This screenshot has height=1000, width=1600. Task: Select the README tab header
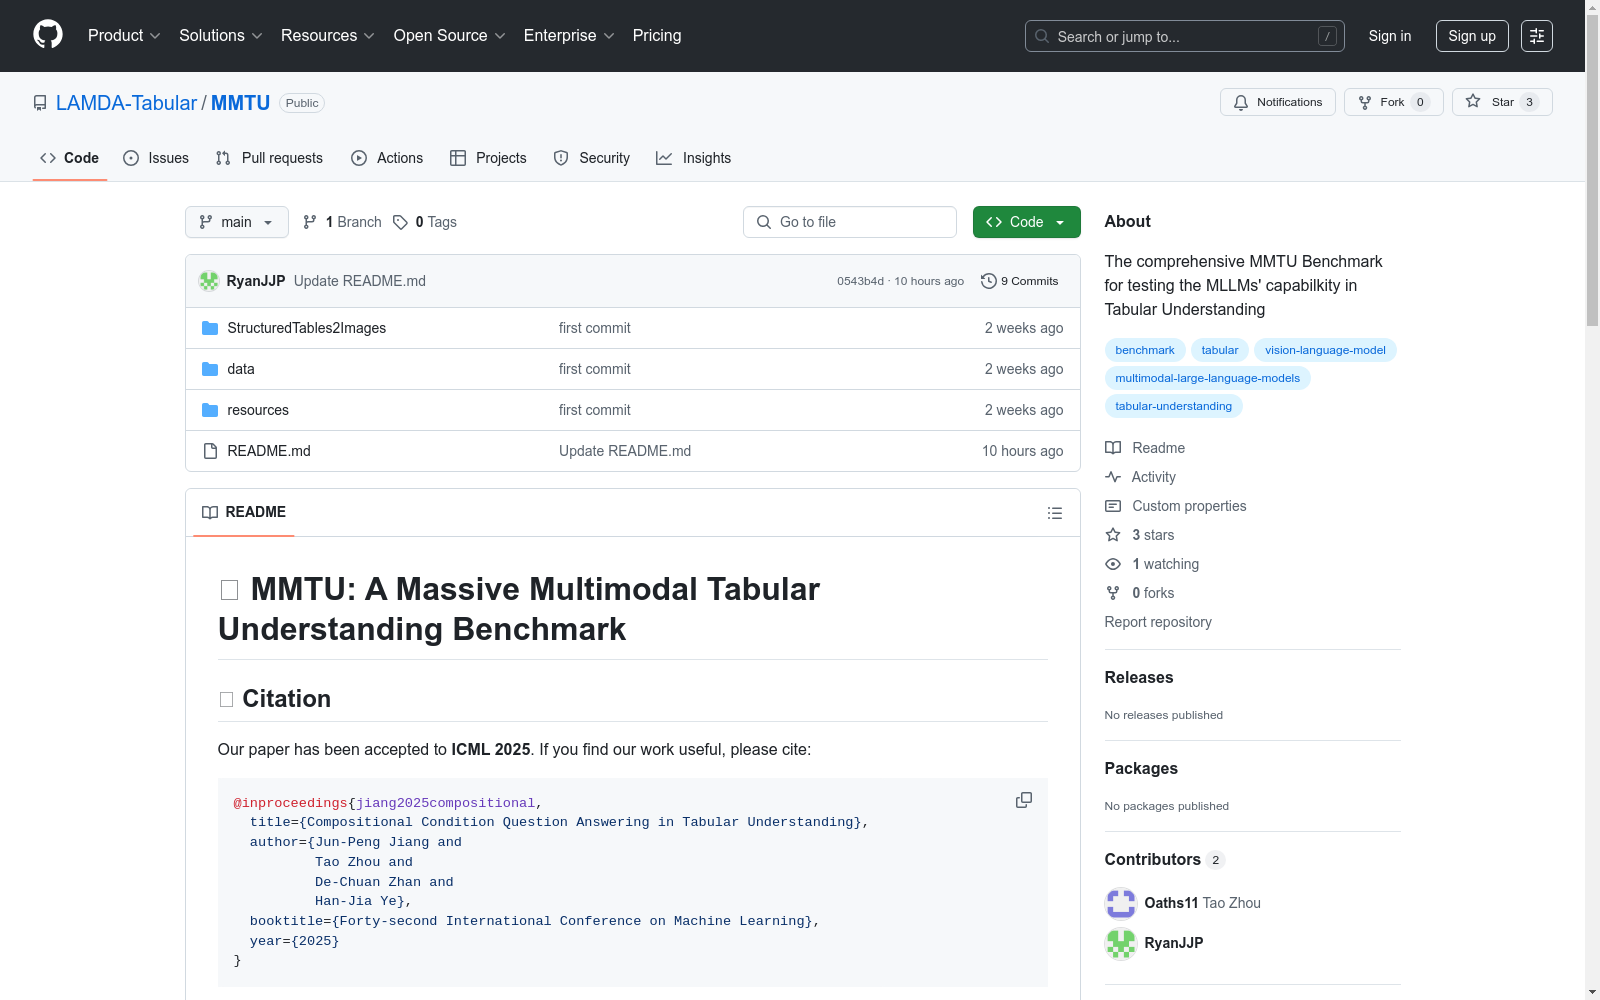point(244,512)
